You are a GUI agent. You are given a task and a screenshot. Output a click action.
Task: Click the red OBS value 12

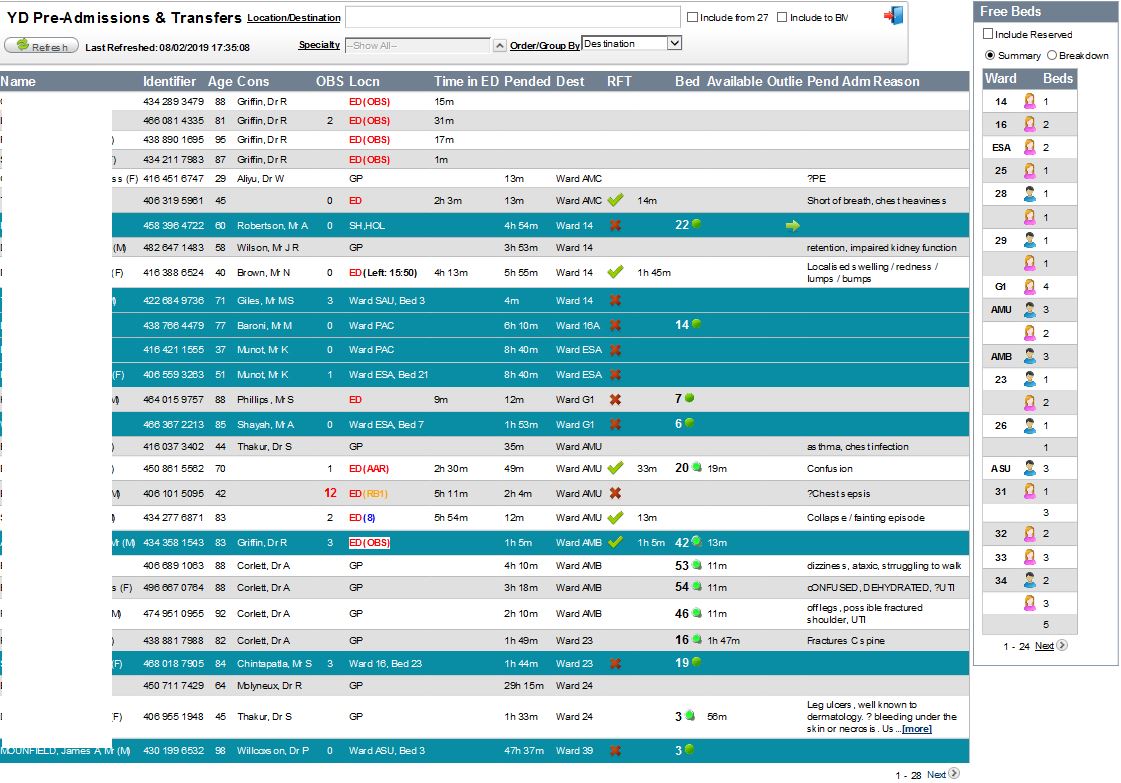click(x=330, y=493)
